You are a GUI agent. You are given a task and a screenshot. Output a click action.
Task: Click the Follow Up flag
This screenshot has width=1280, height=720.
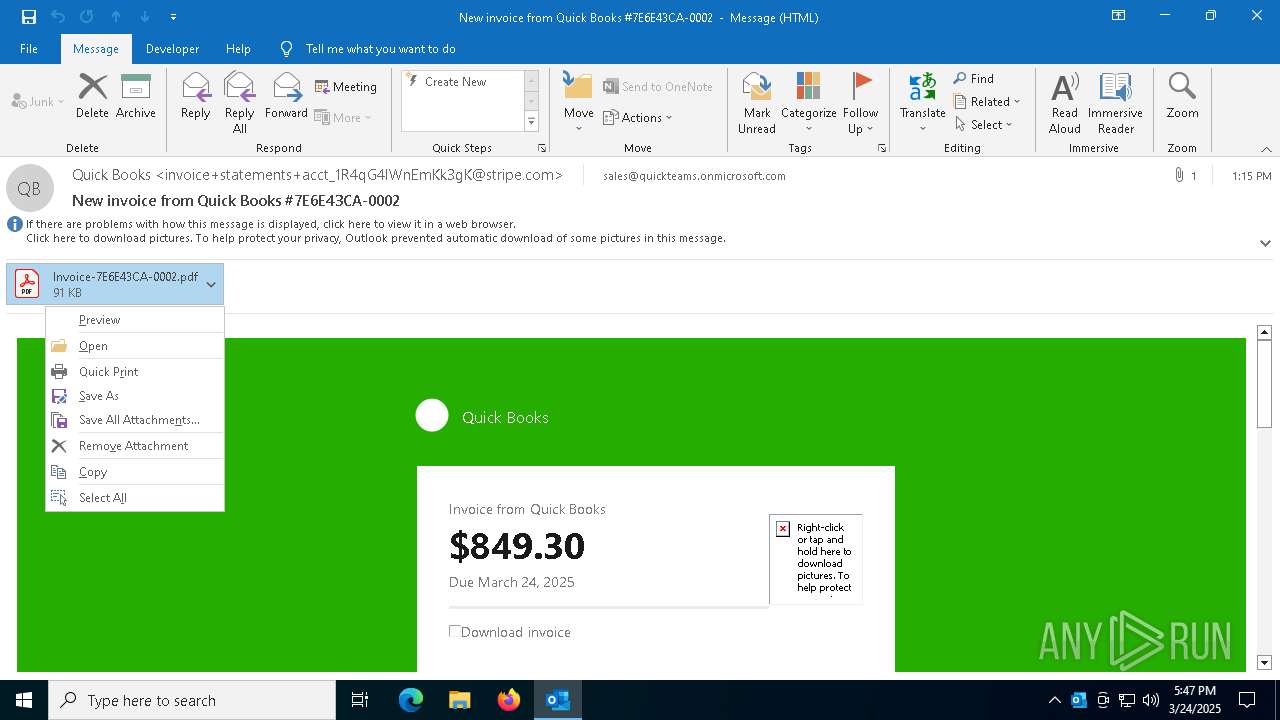[860, 102]
